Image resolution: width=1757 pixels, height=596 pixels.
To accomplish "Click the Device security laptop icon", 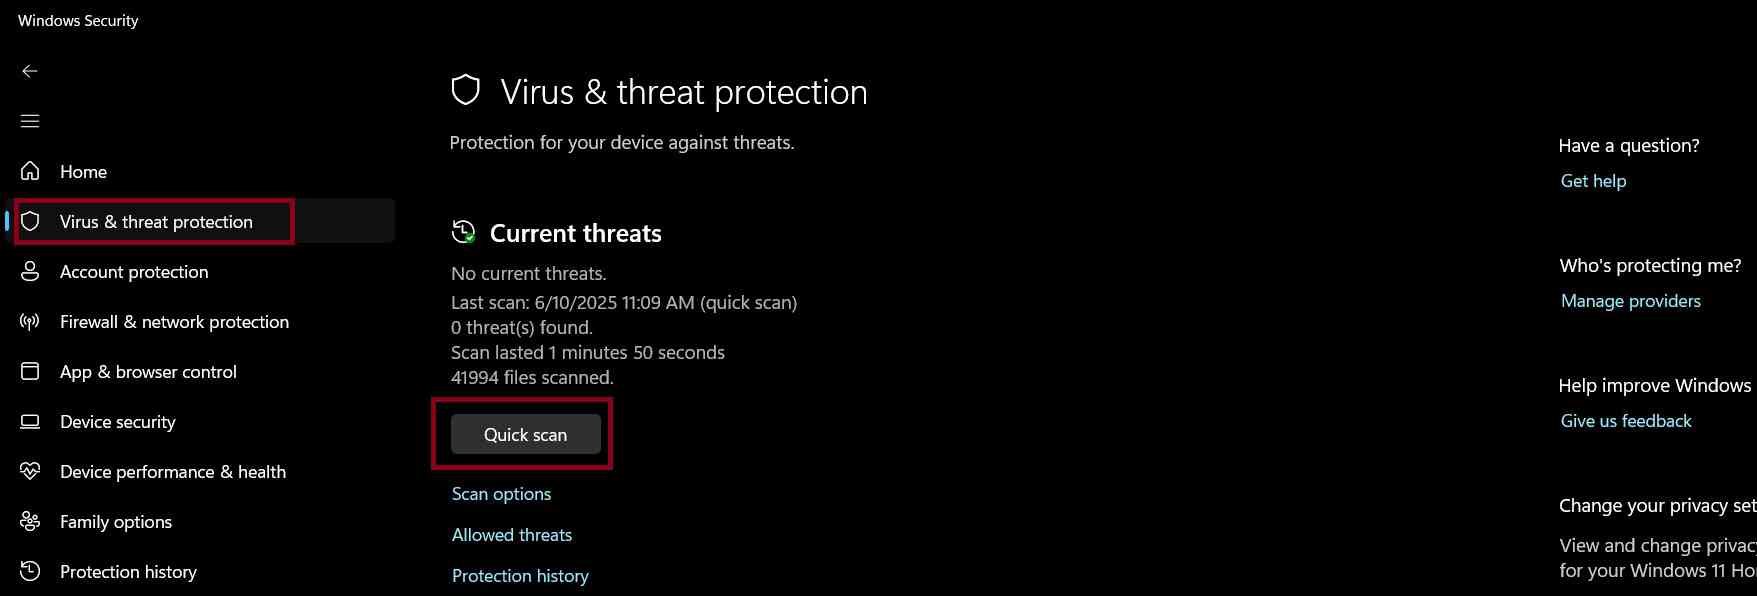I will tap(30, 421).
